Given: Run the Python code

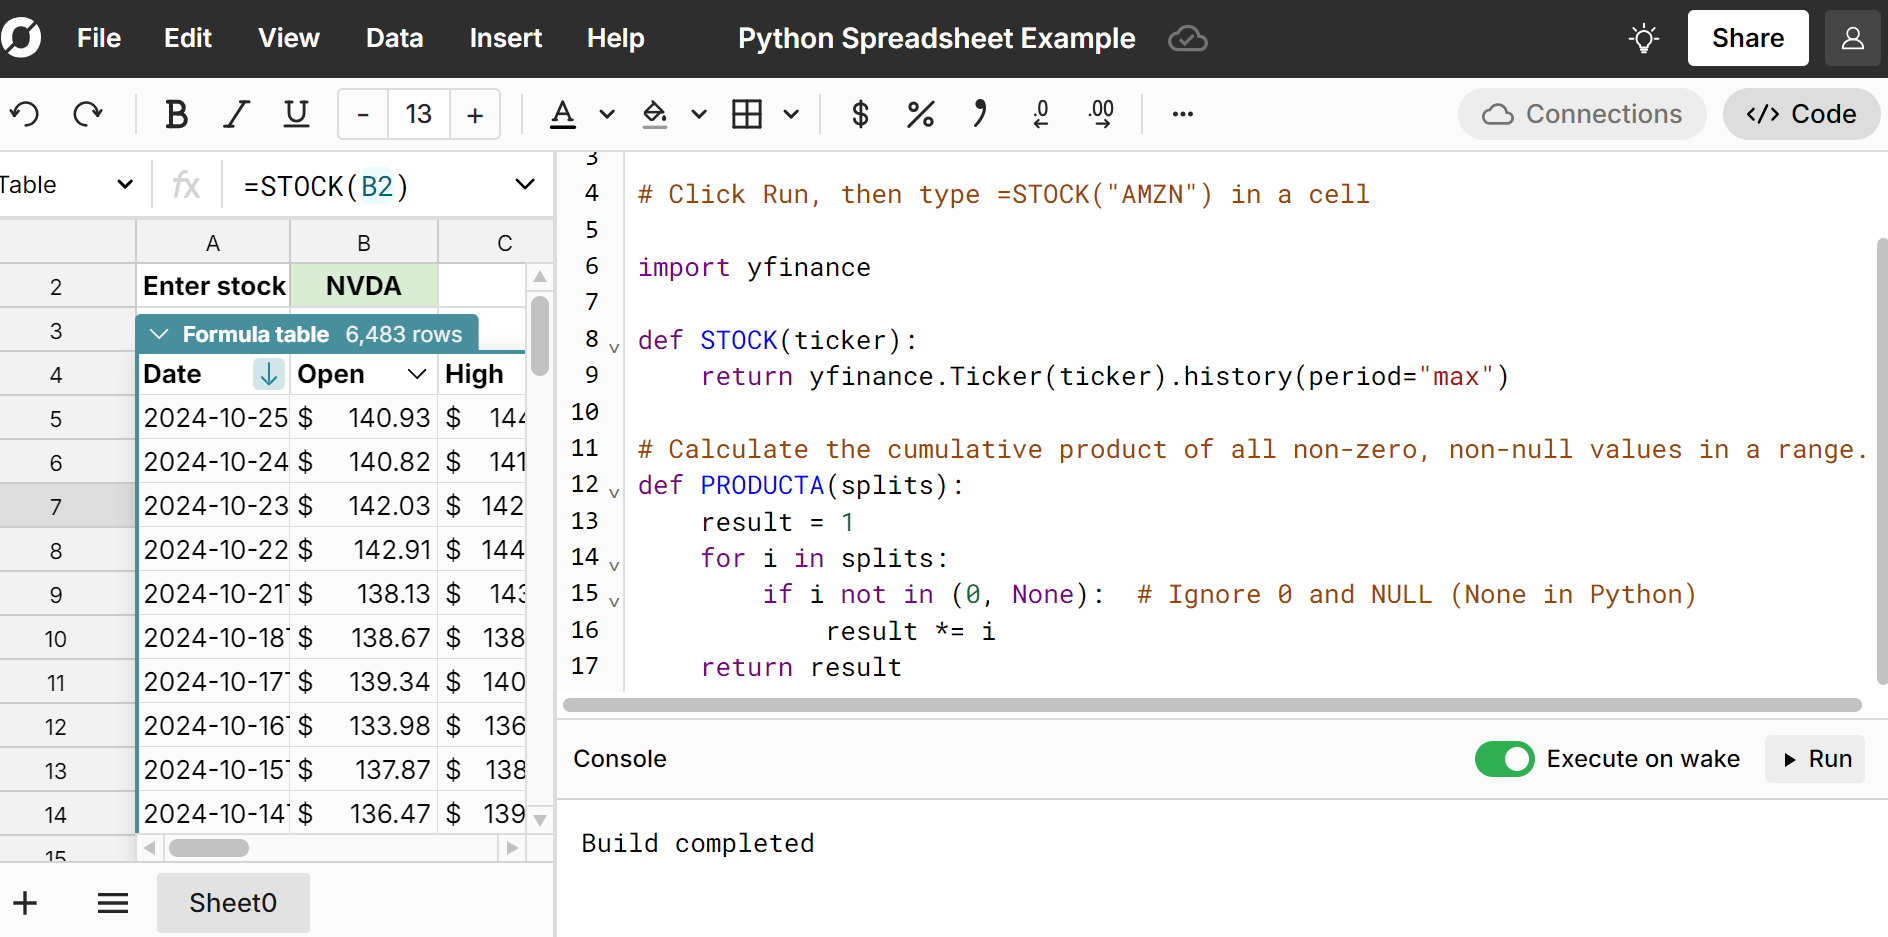Looking at the screenshot, I should (1815, 759).
